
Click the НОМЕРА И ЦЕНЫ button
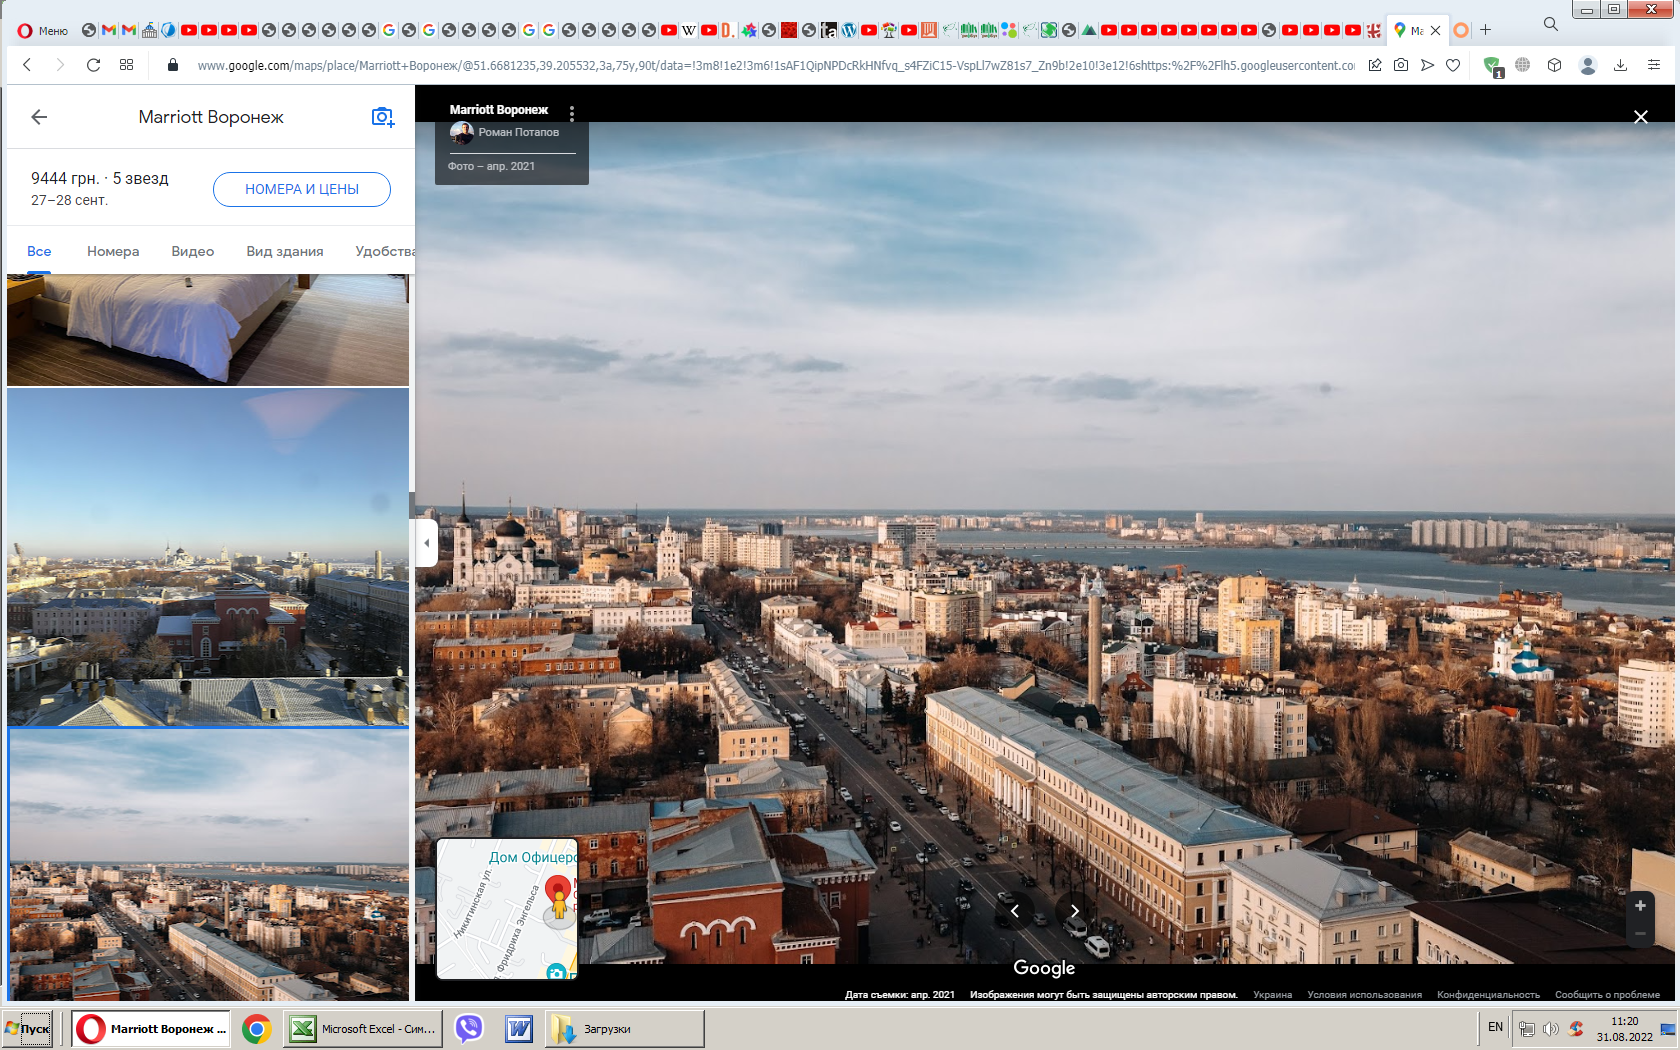302,189
